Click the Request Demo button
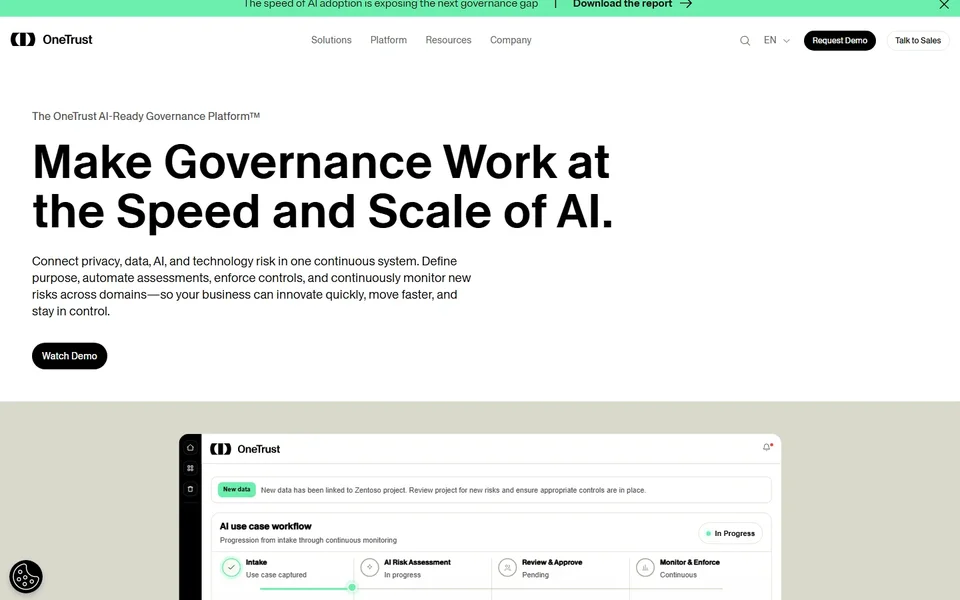 coord(839,40)
